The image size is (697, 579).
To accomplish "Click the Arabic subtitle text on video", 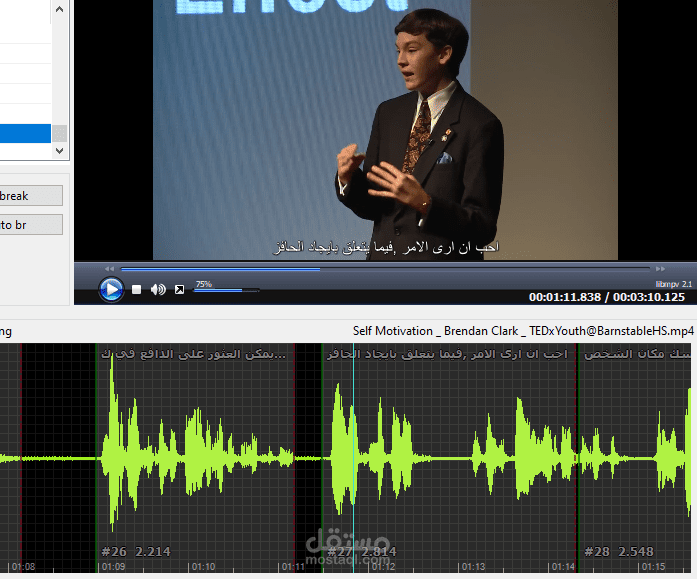I will pos(387,247).
